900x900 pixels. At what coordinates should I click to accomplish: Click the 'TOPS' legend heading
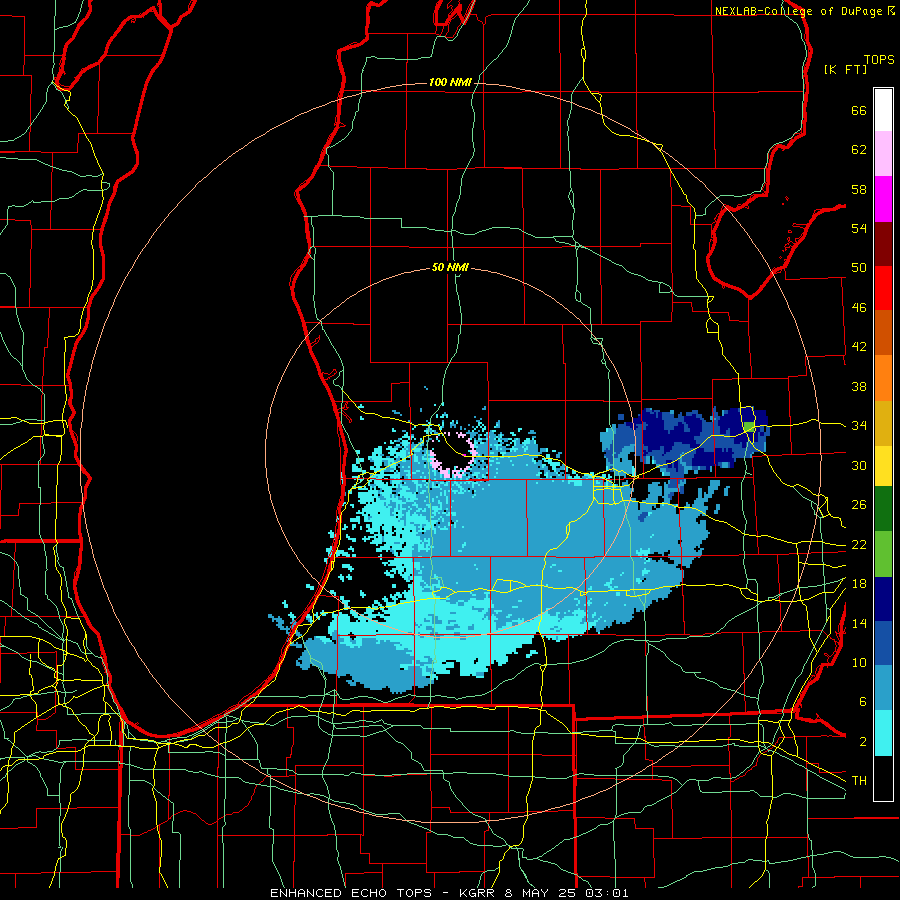[x=879, y=60]
